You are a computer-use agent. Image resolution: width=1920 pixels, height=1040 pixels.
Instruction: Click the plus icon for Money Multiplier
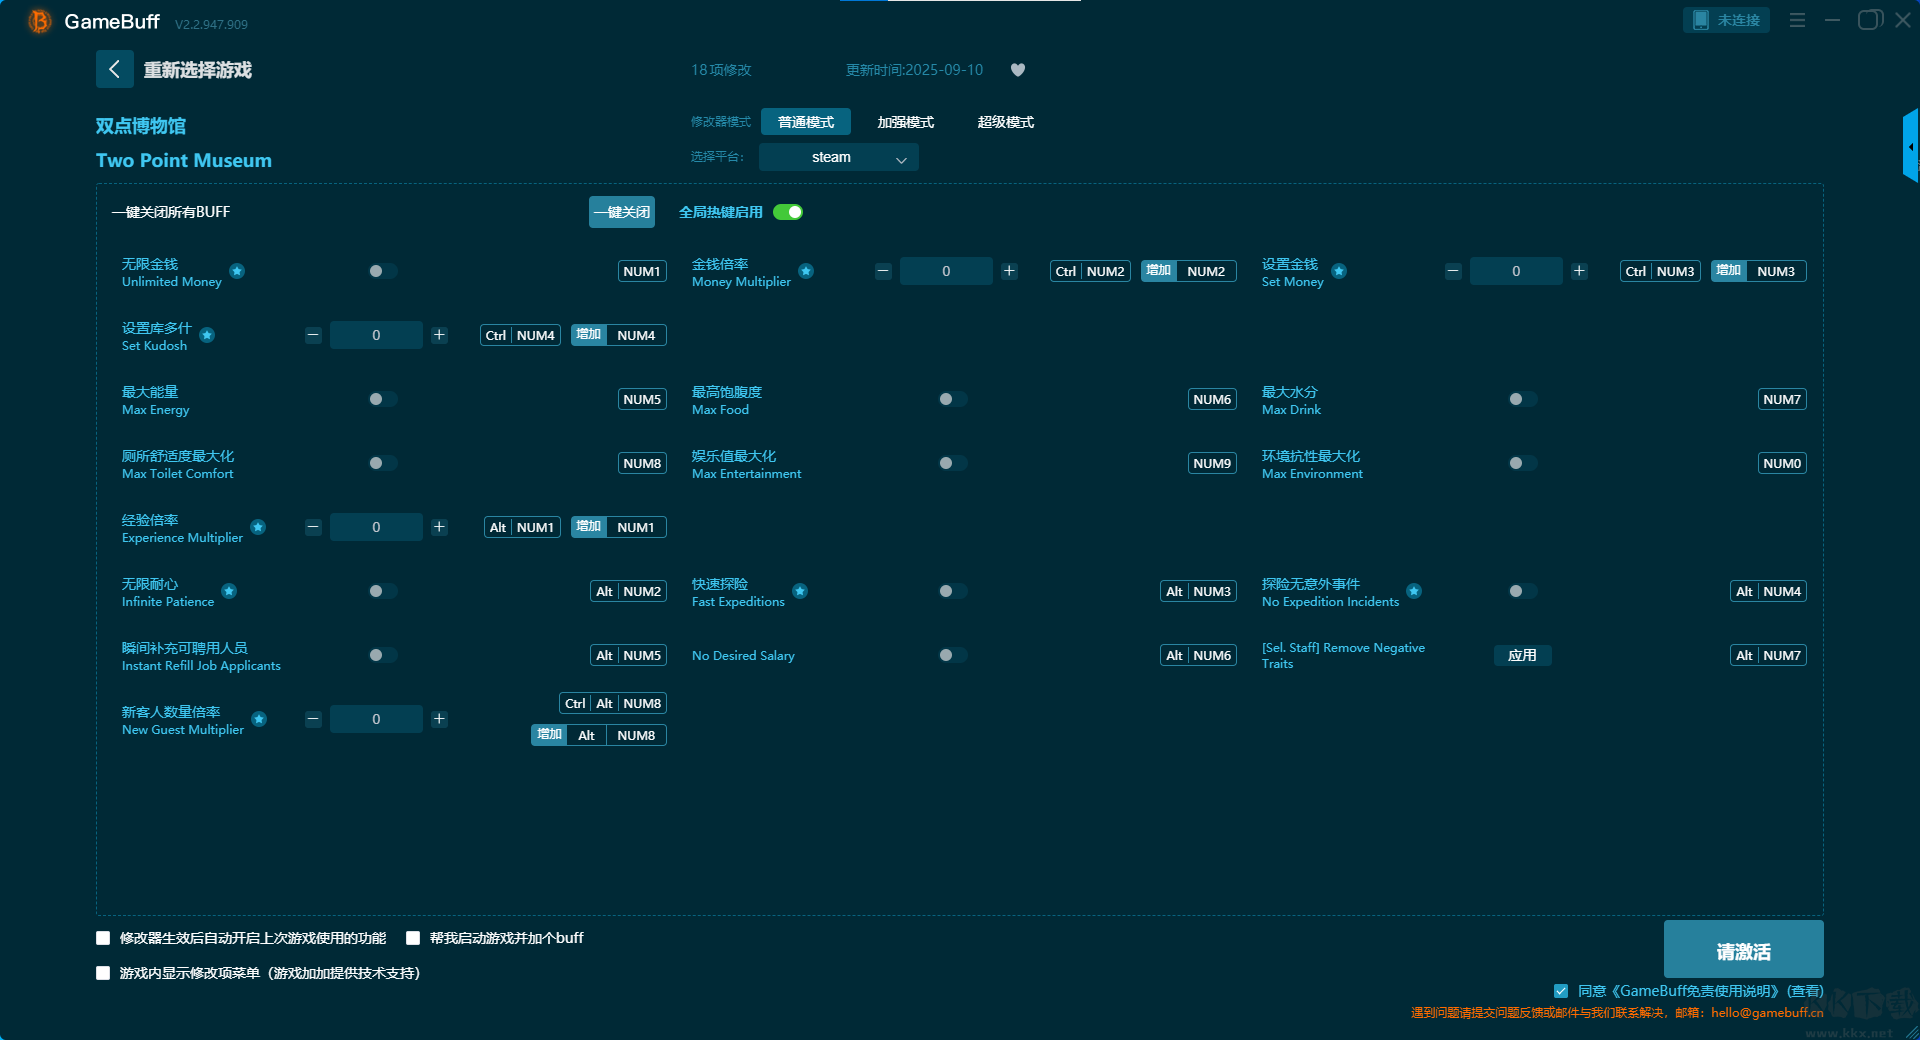(1009, 271)
